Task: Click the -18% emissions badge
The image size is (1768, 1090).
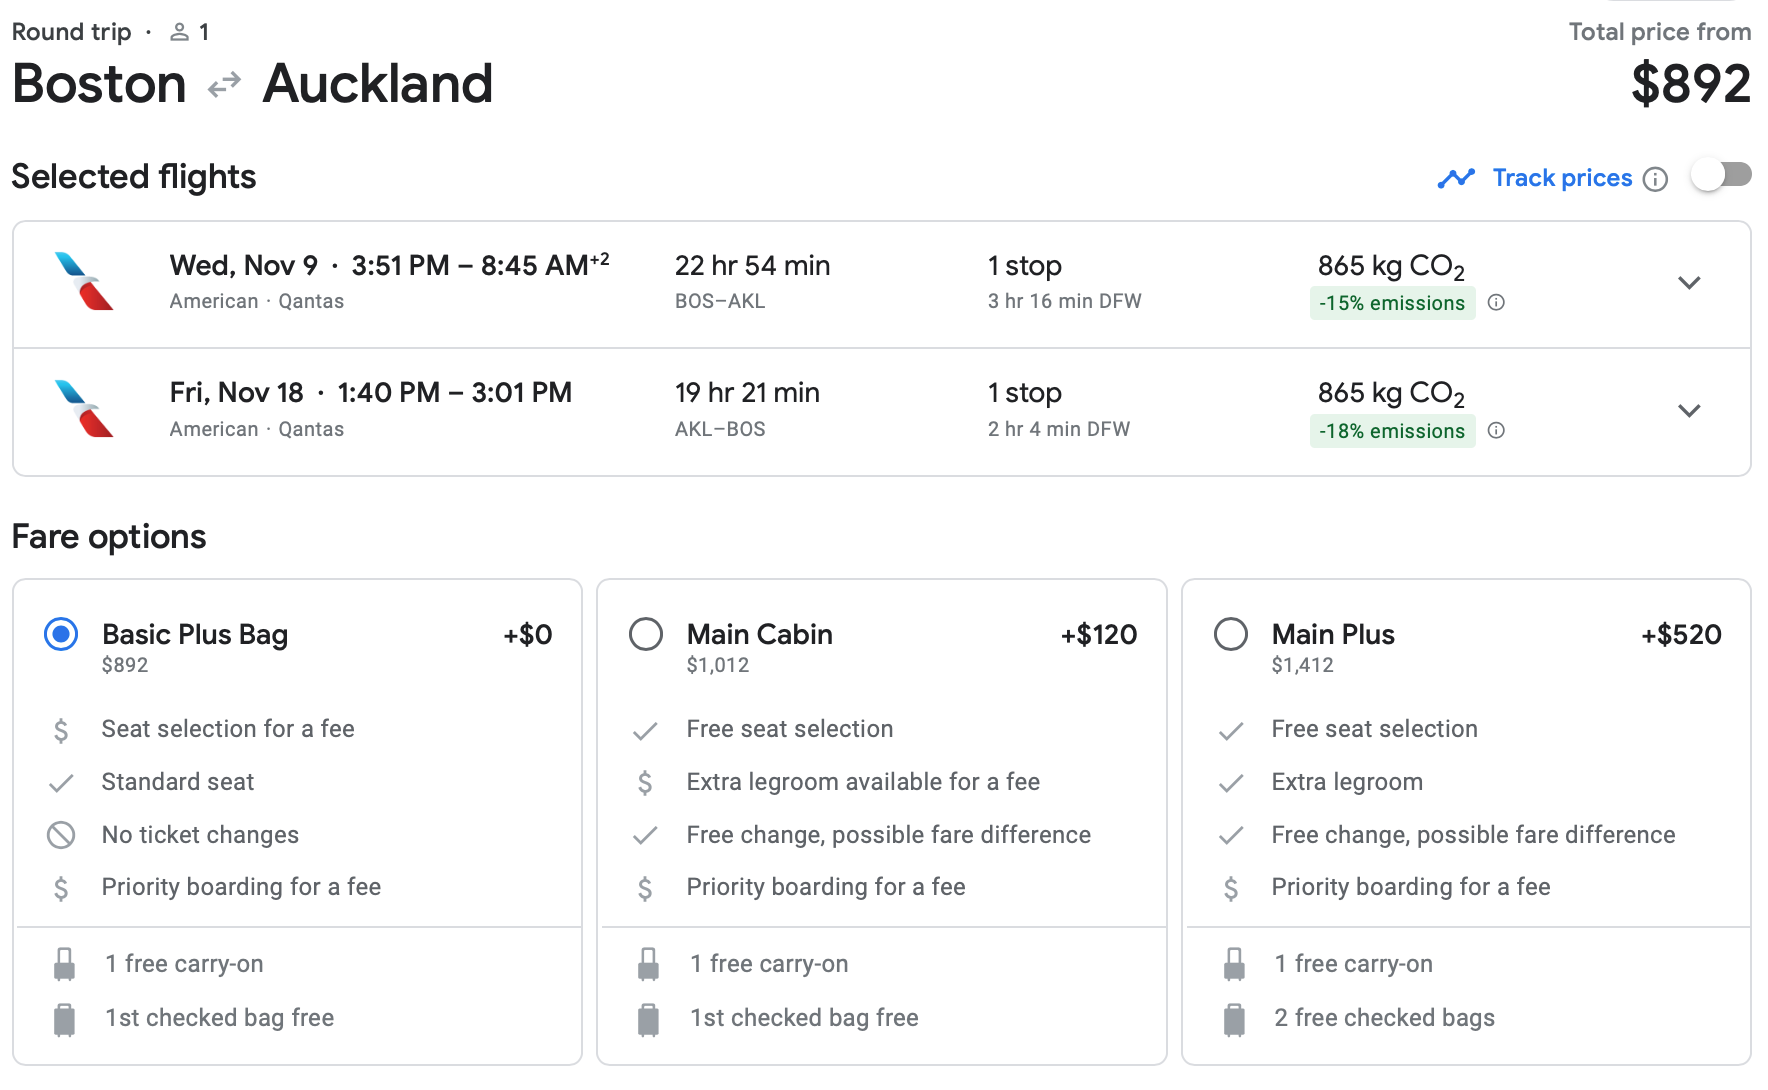Action: 1391,431
